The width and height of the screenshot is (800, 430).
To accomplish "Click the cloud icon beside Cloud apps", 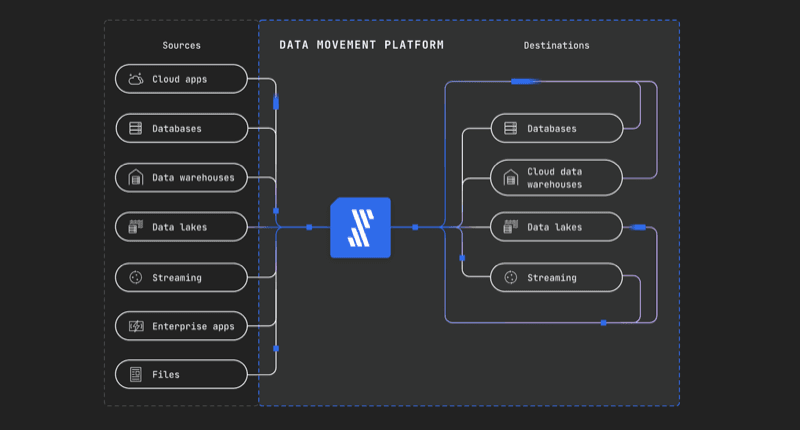I will tap(135, 79).
